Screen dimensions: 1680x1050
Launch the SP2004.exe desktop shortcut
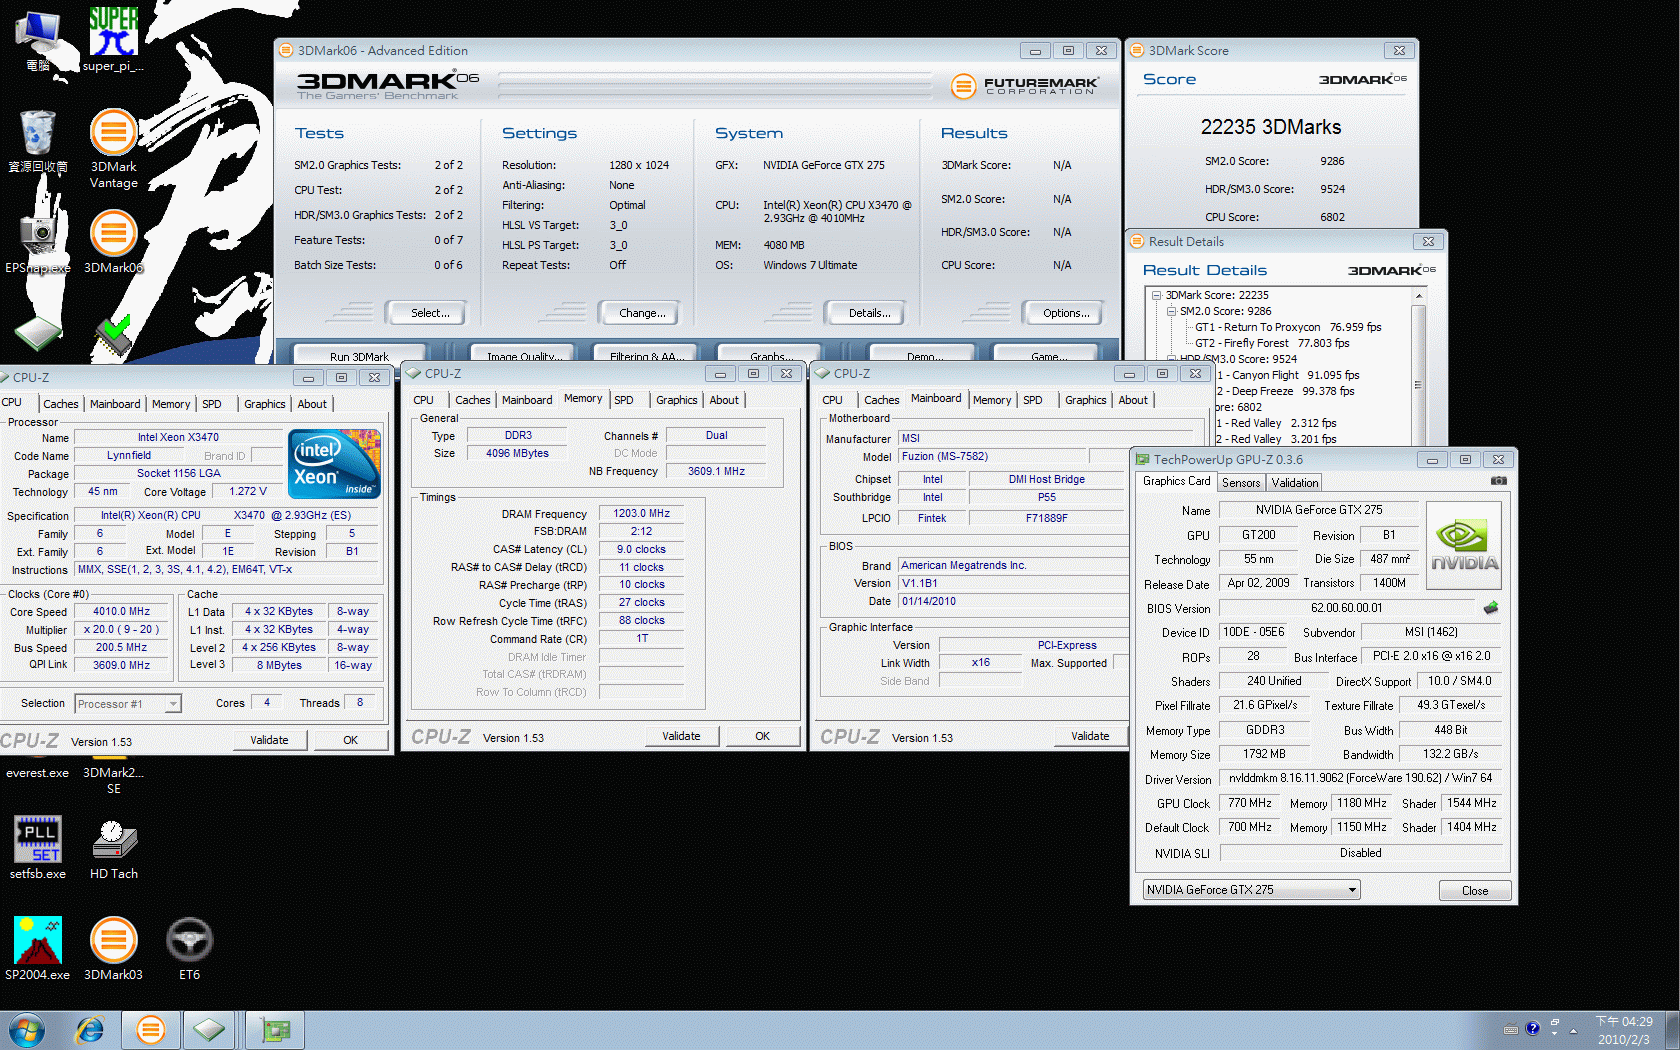point(38,948)
